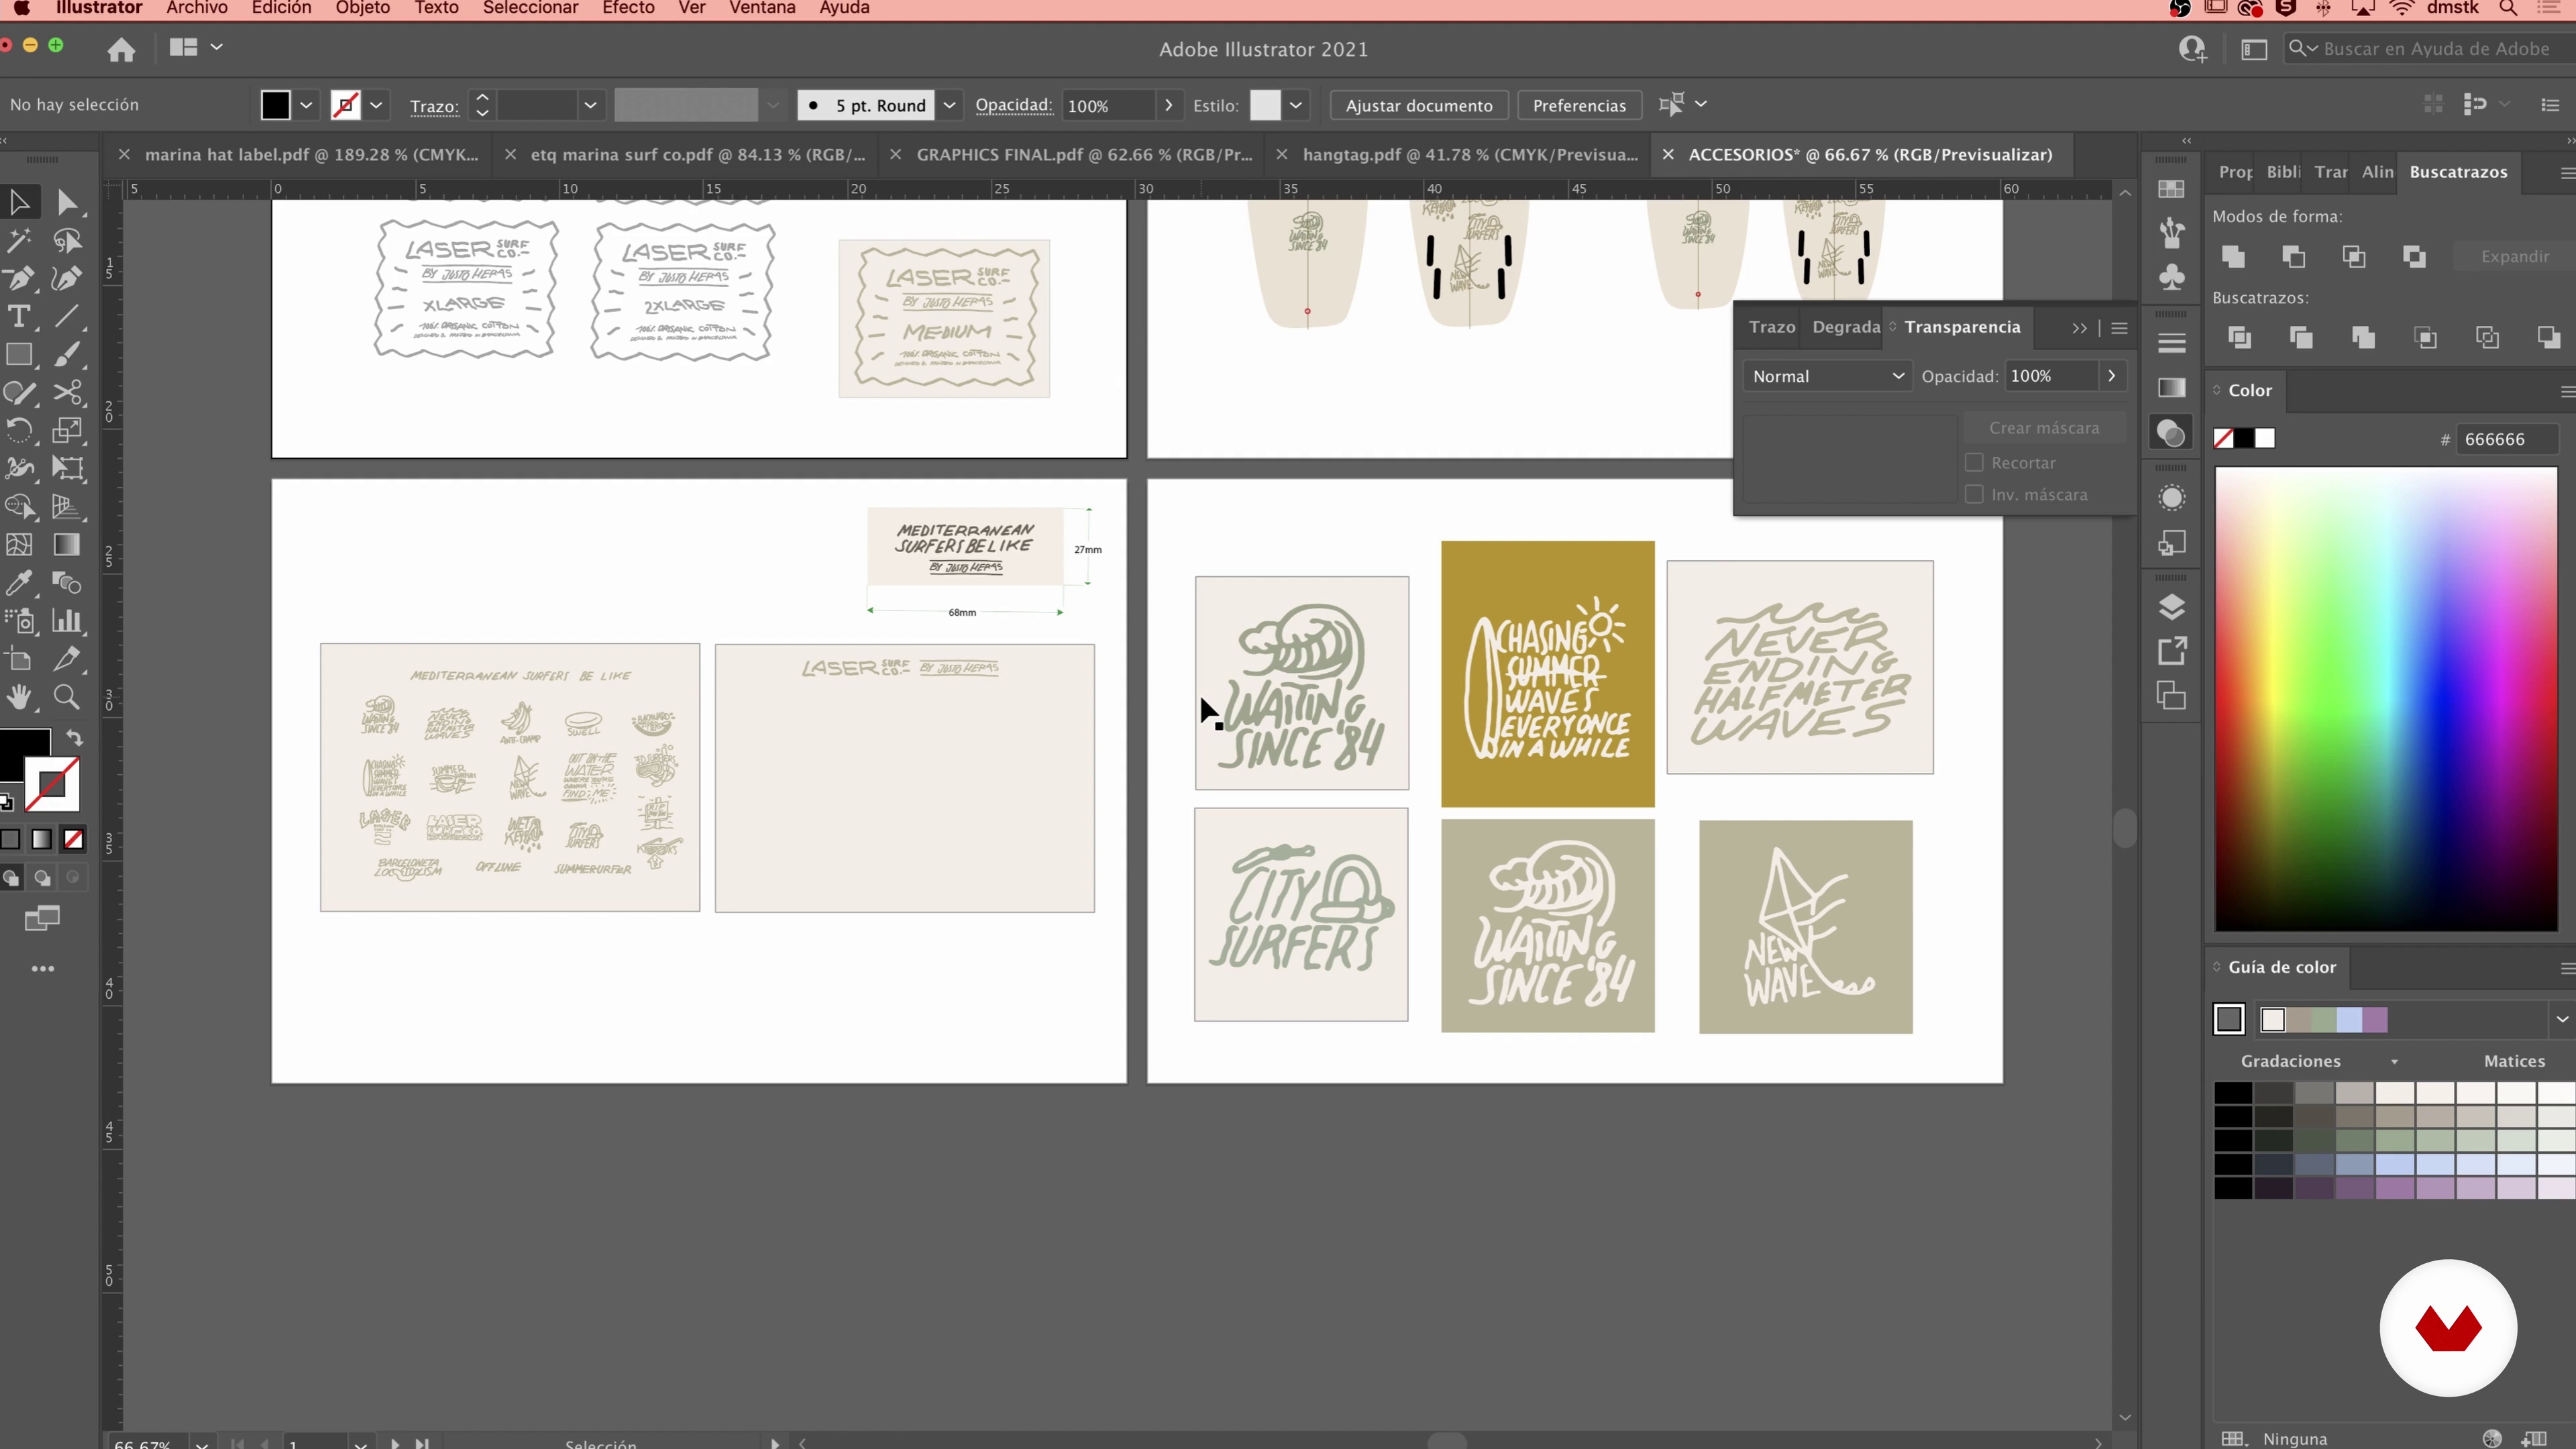Select the Pen tool
This screenshot has height=1449, width=2576.
pyautogui.click(x=19, y=279)
